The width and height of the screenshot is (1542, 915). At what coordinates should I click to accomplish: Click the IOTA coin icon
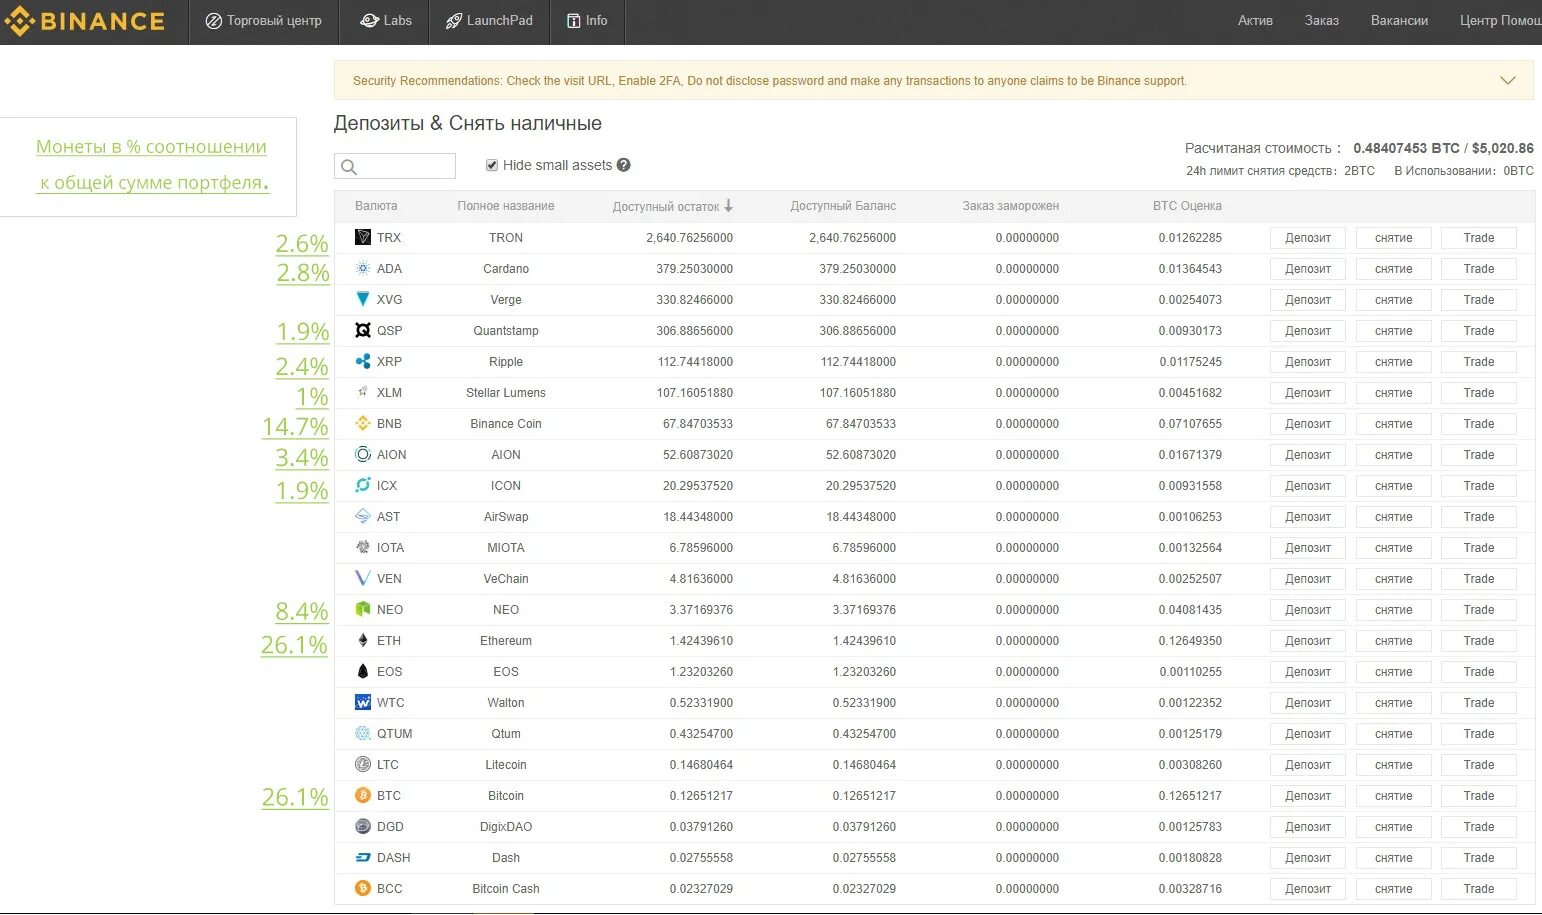click(363, 548)
